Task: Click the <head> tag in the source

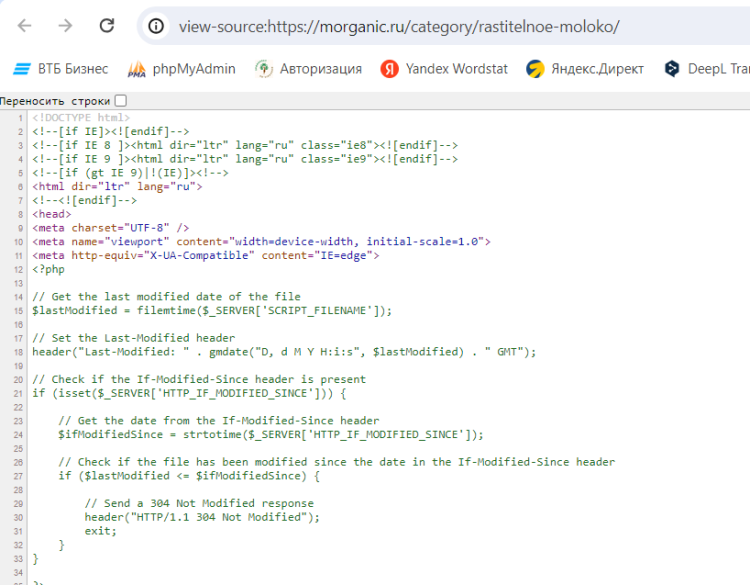Action: pos(51,214)
